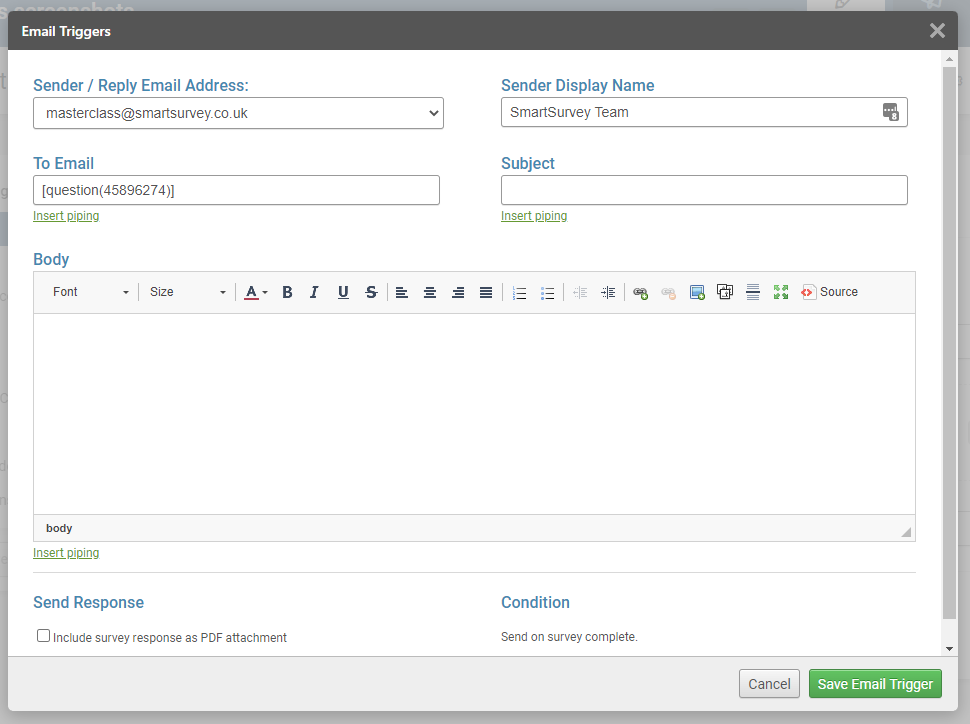
Task: Open the text color picker
Action: (x=256, y=292)
